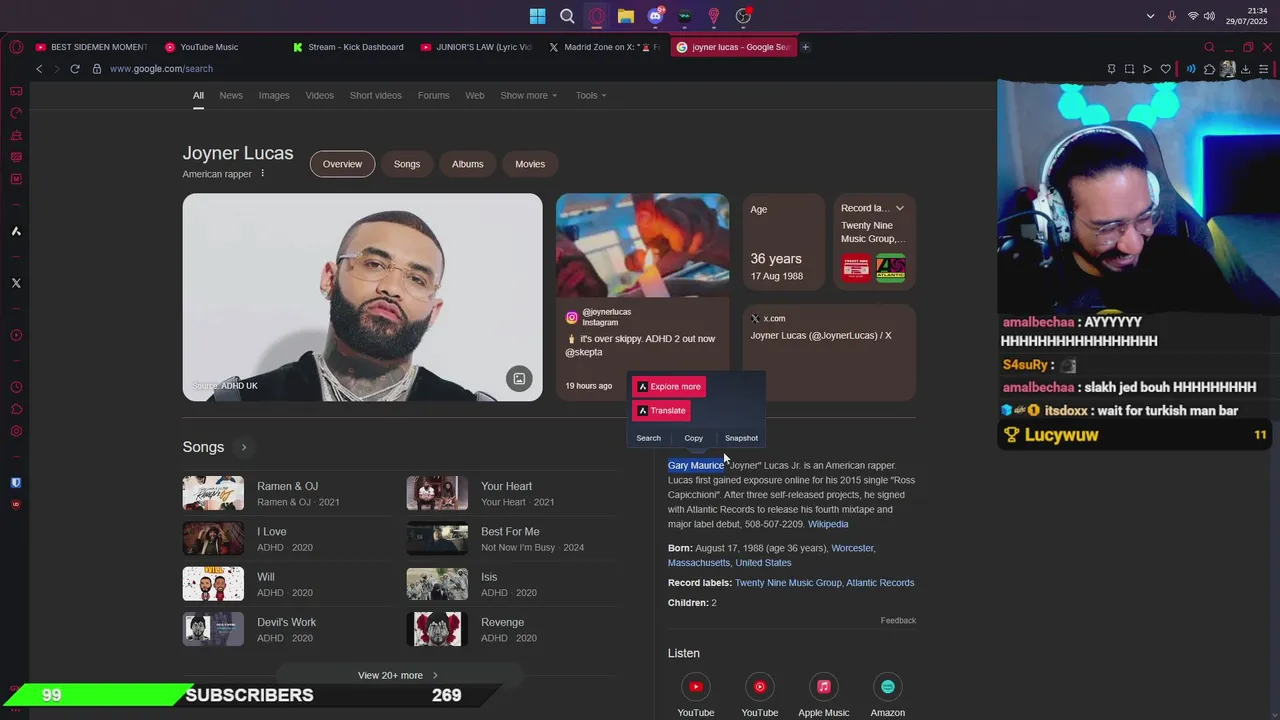
Task: Open Extensions cube icon in left sidebar
Action: pos(16,409)
